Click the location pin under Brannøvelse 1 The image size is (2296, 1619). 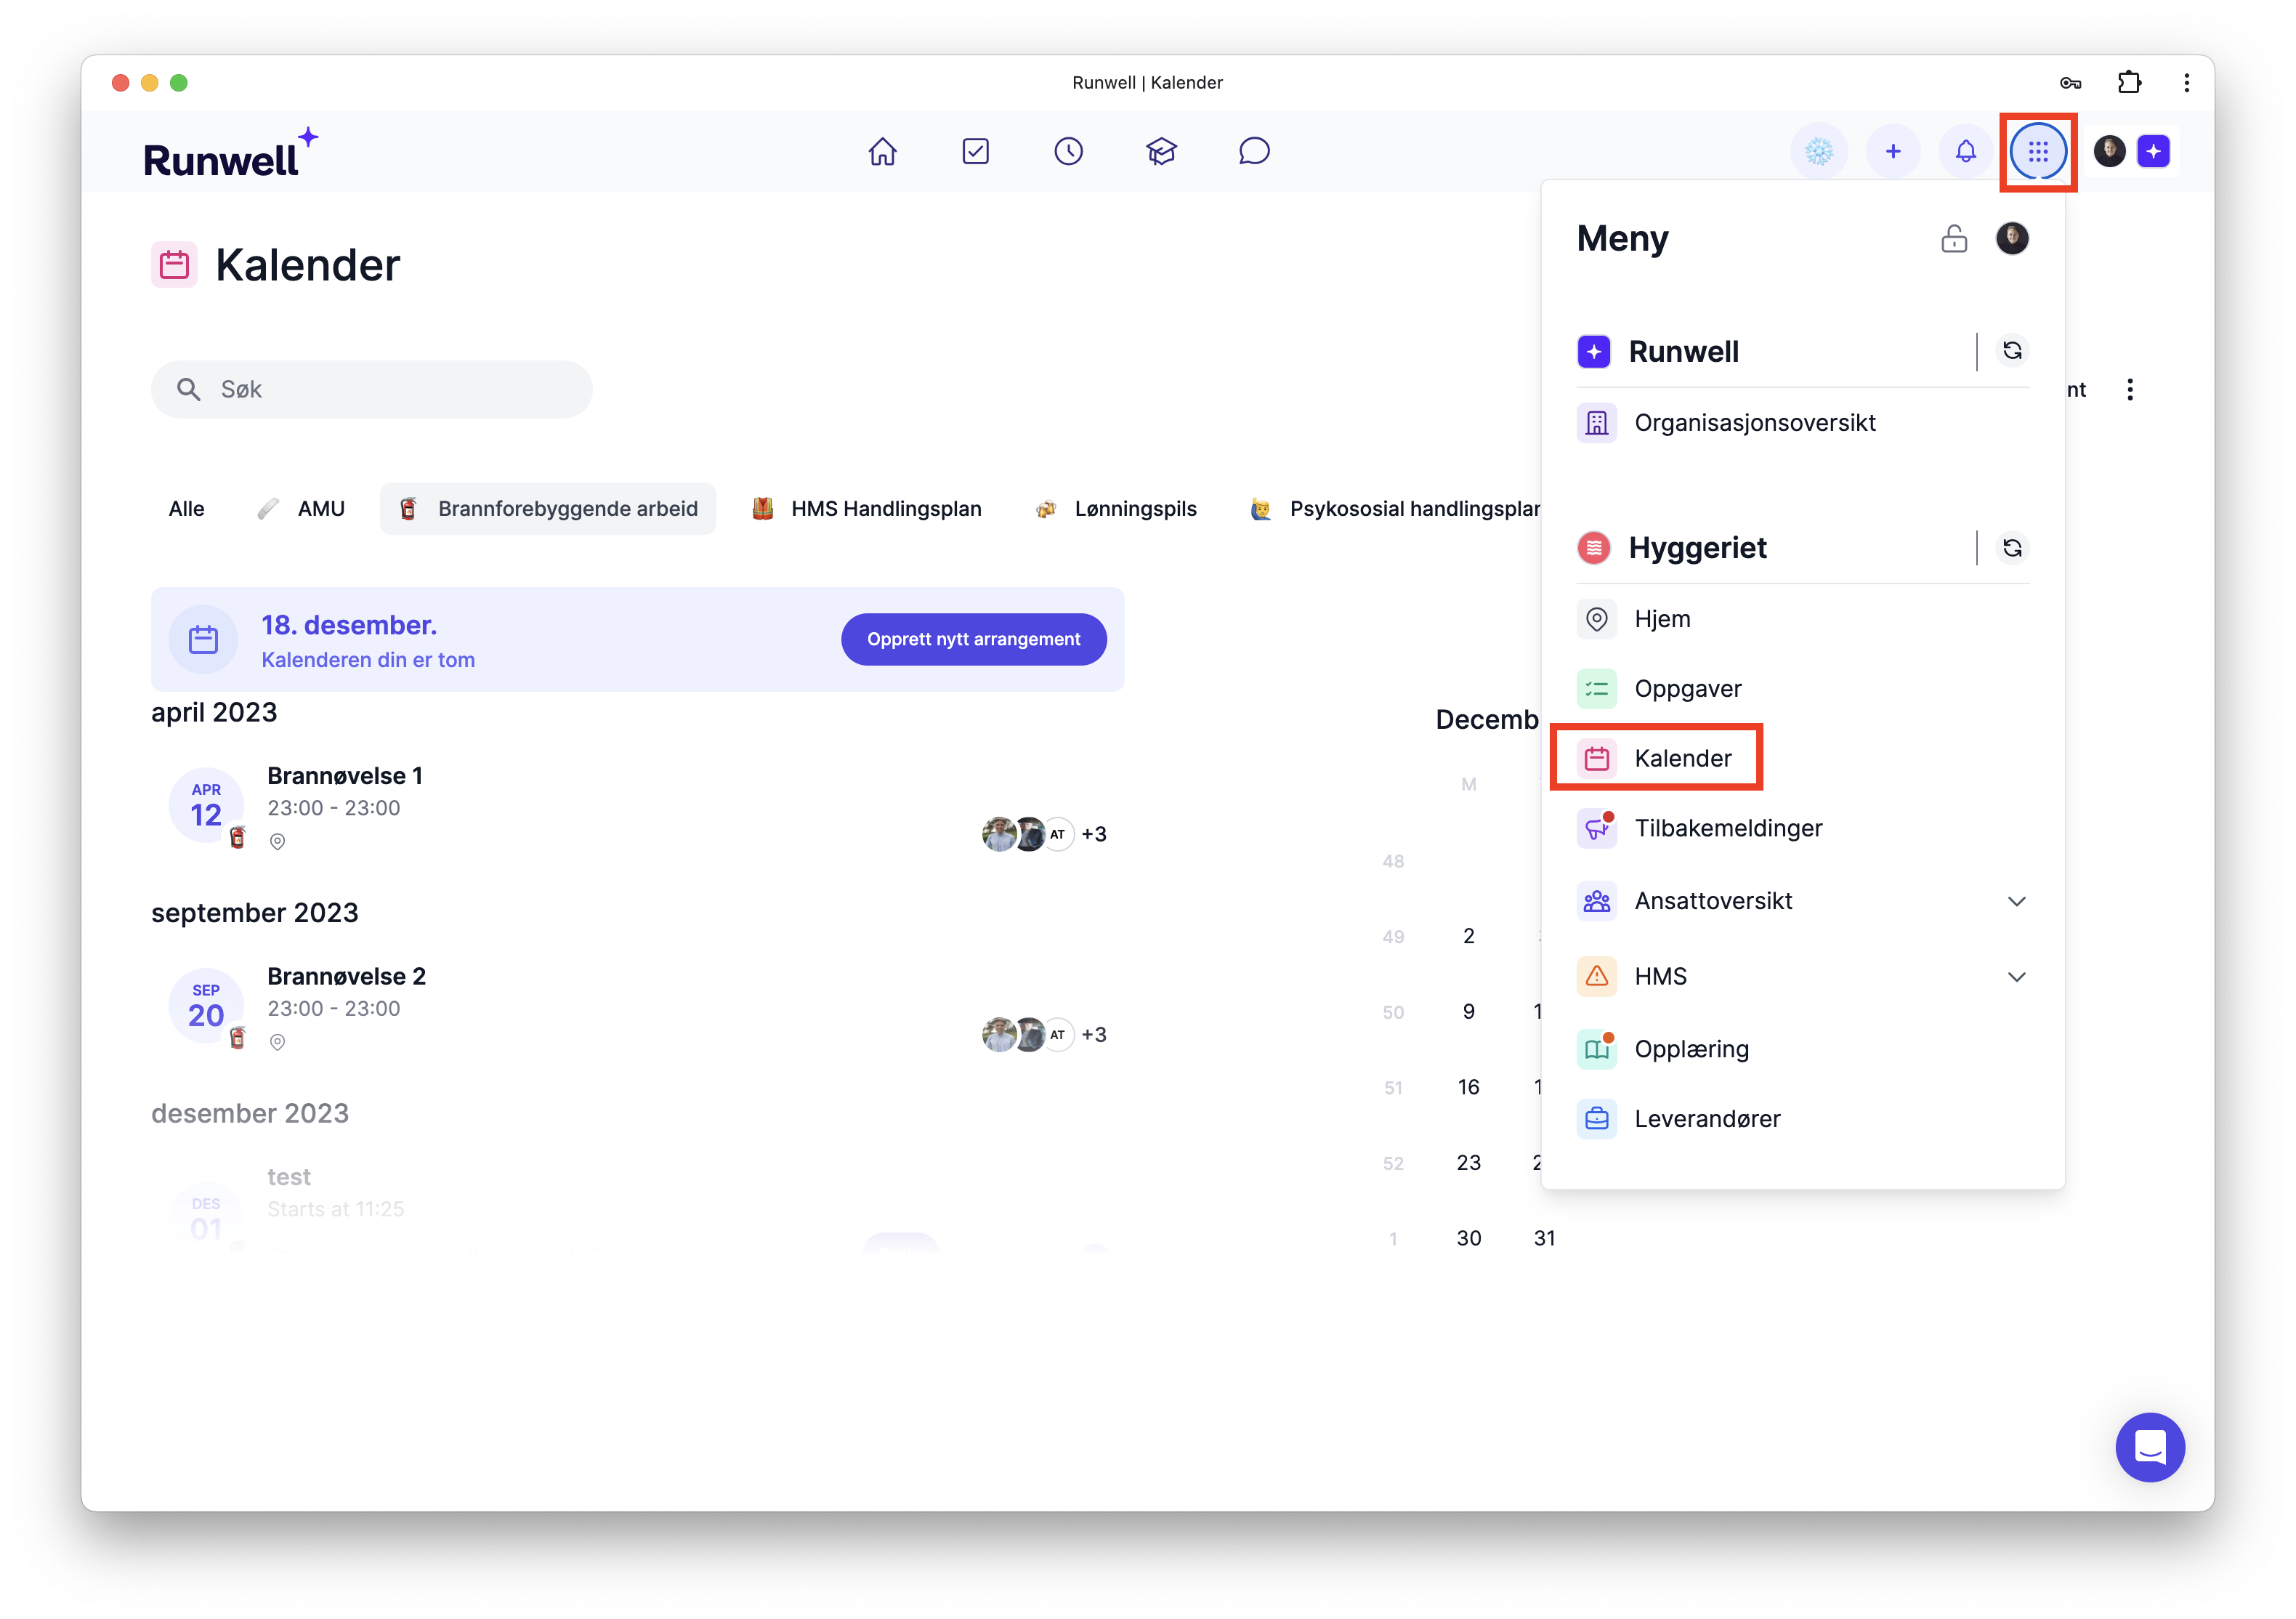[x=278, y=842]
